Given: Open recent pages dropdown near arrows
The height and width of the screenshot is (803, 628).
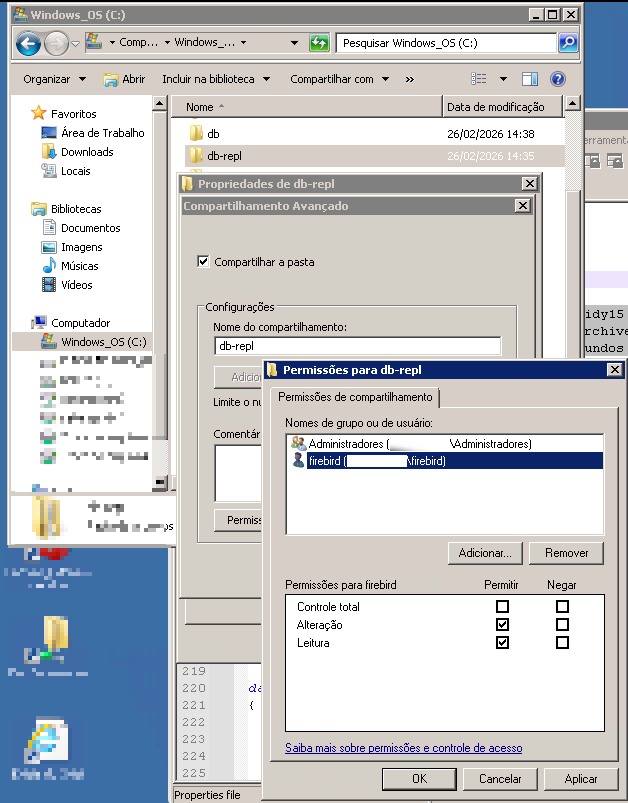Looking at the screenshot, I should (75, 44).
